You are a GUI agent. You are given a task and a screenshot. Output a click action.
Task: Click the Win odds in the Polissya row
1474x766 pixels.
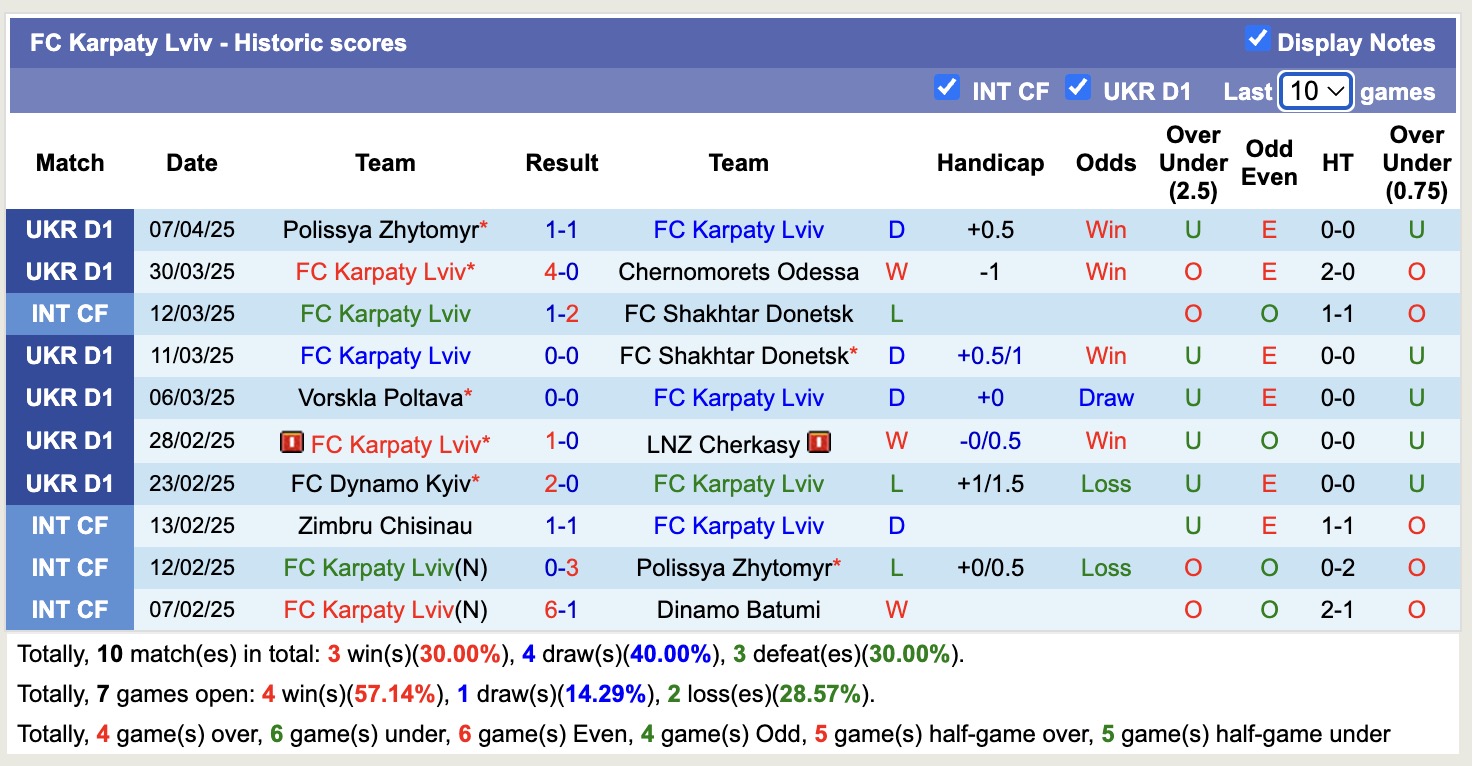coord(1105,228)
